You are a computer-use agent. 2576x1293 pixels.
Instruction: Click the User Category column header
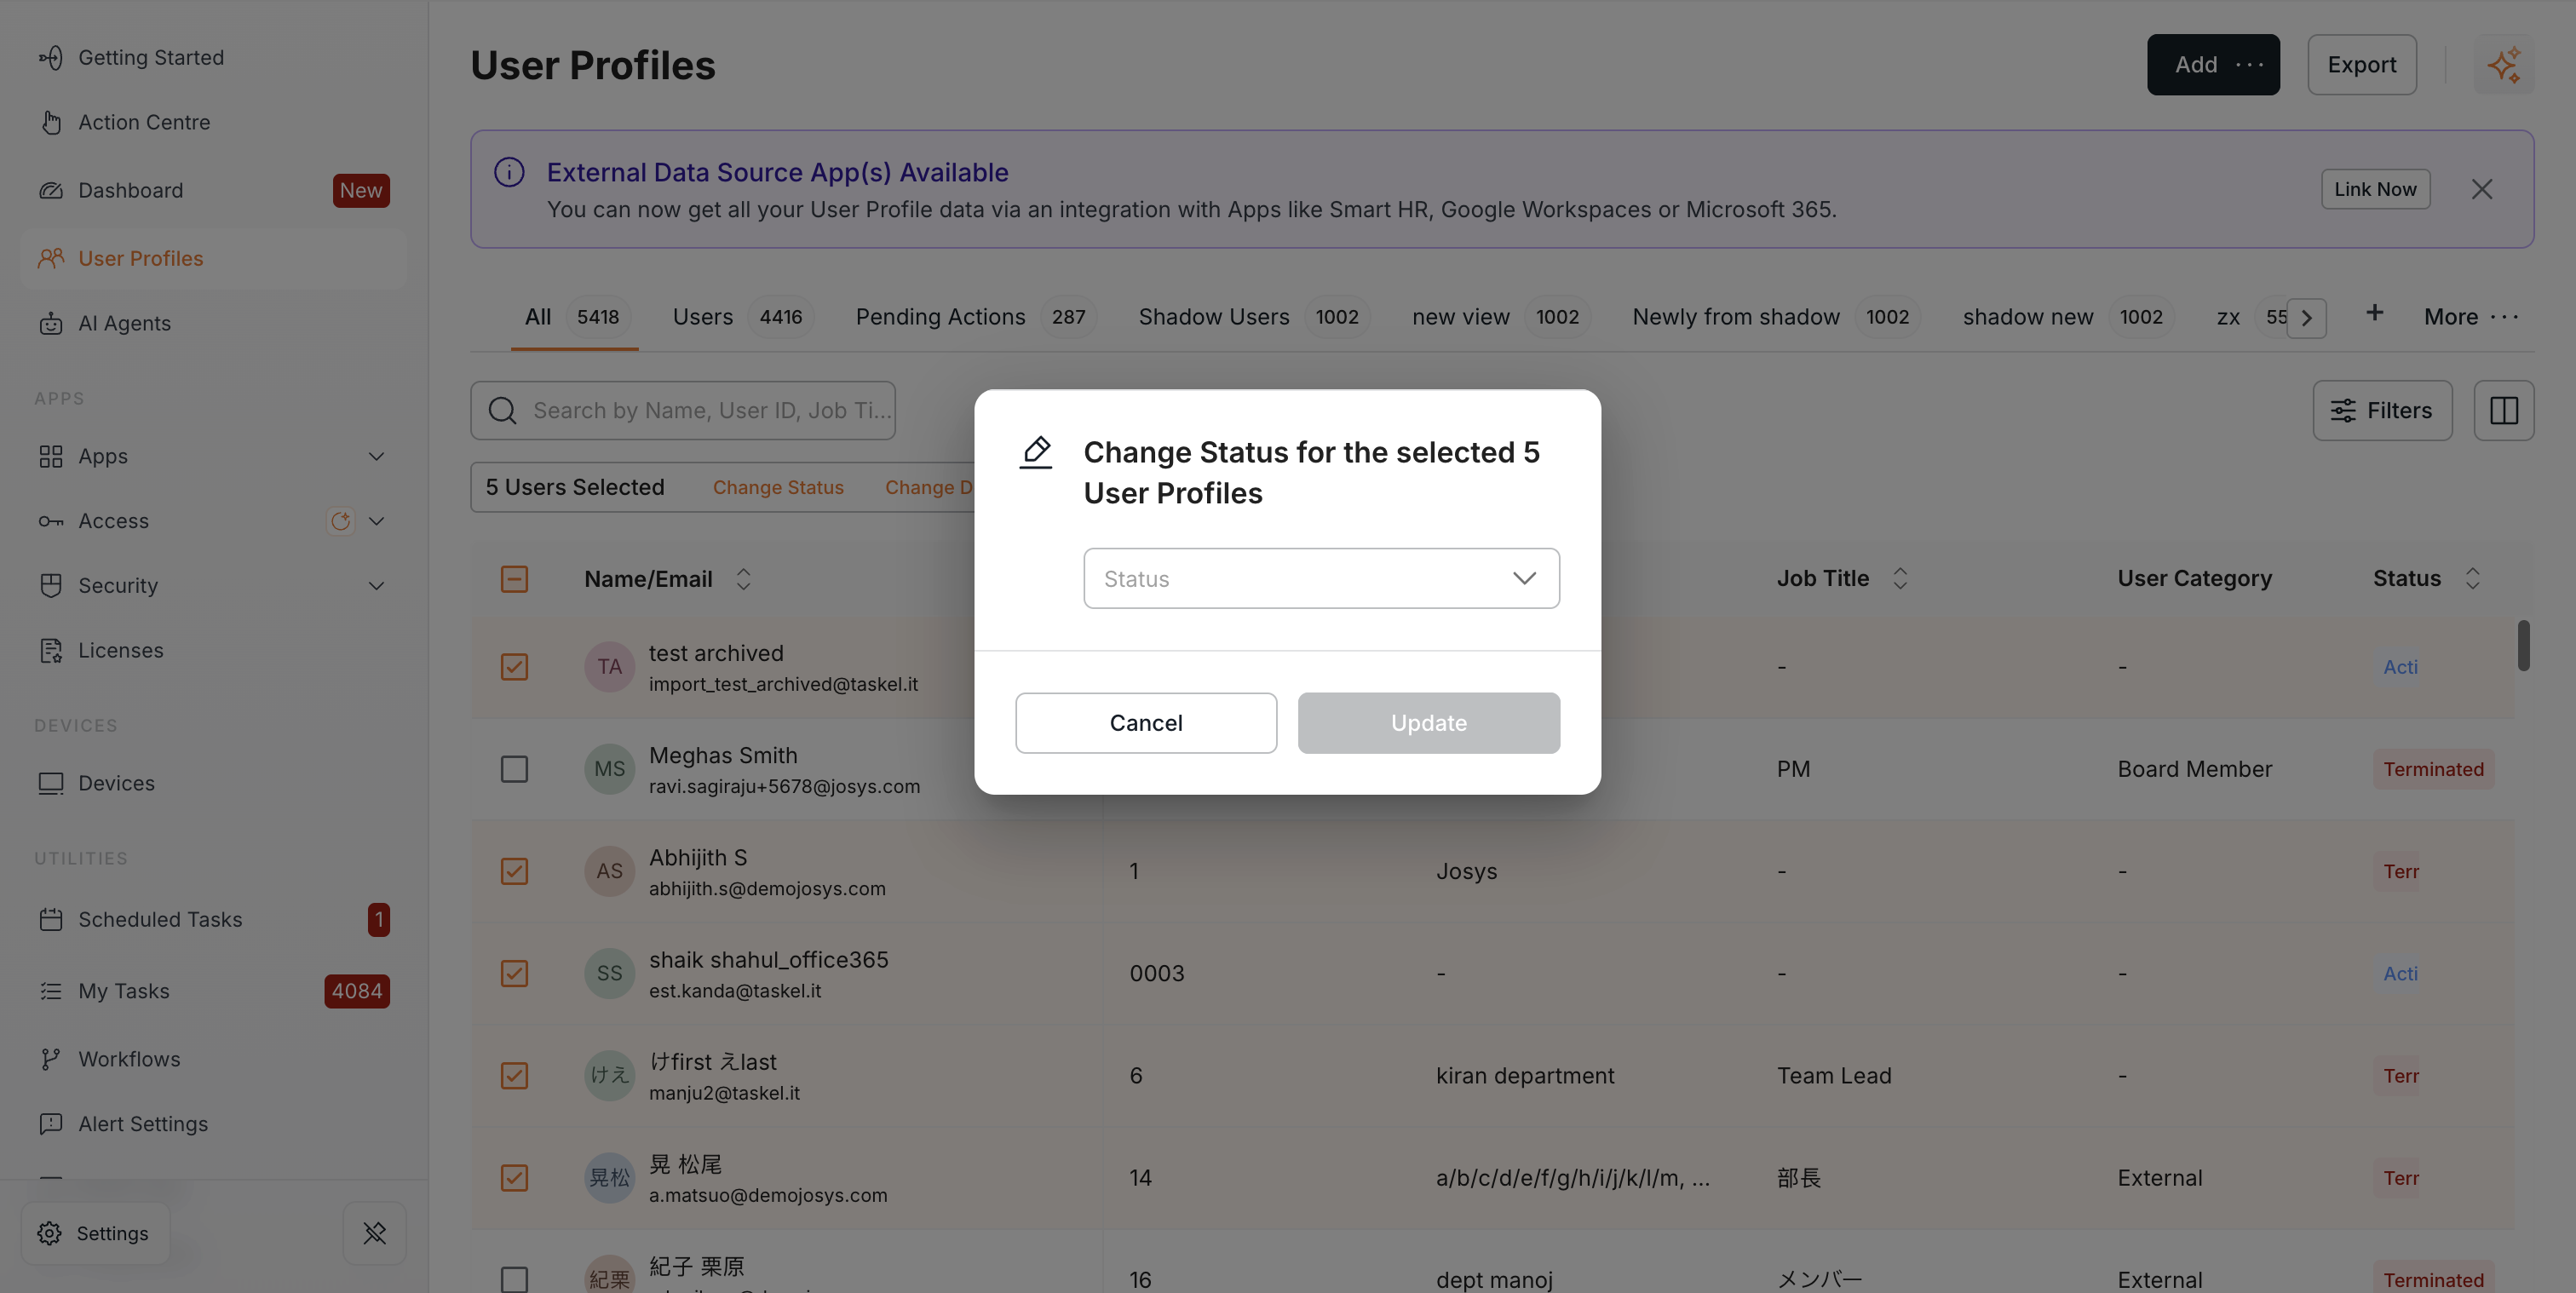point(2194,578)
